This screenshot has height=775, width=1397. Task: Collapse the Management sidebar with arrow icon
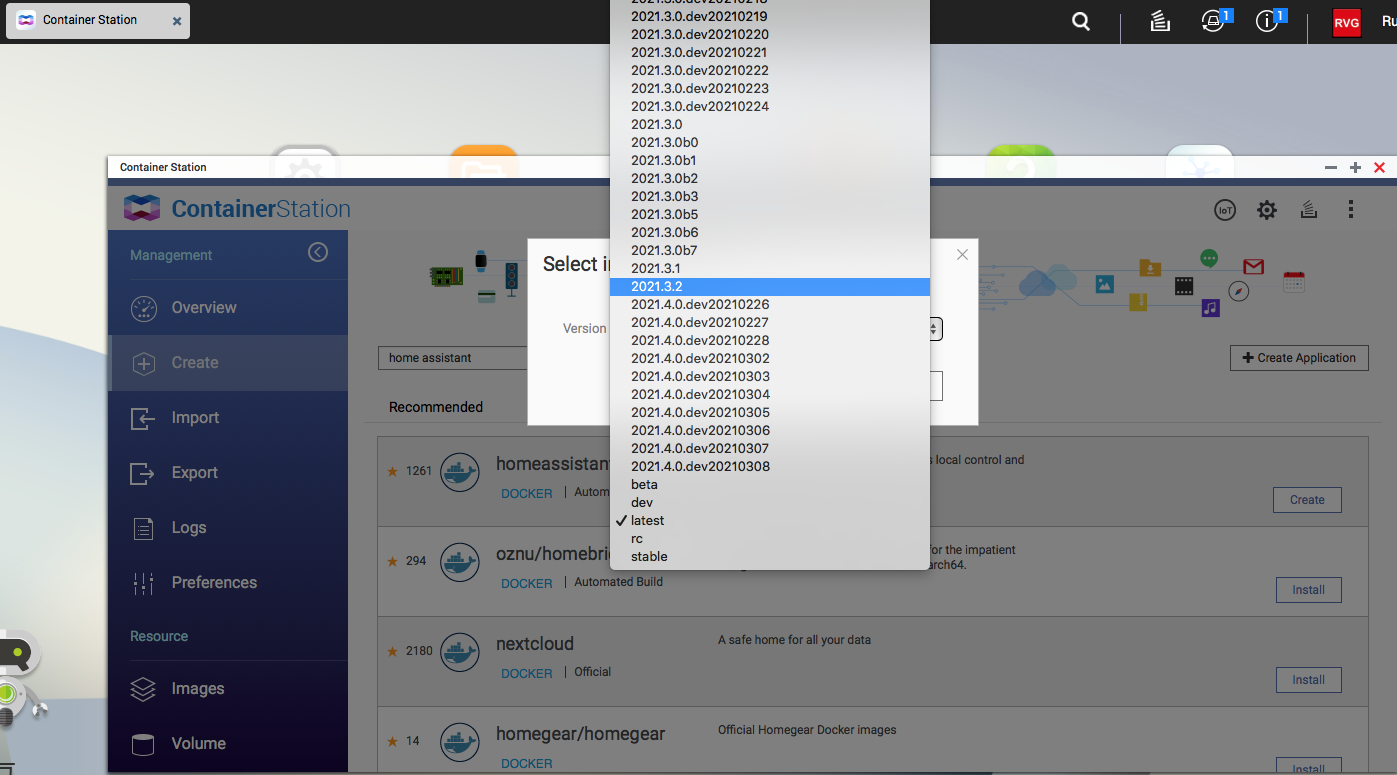click(318, 253)
